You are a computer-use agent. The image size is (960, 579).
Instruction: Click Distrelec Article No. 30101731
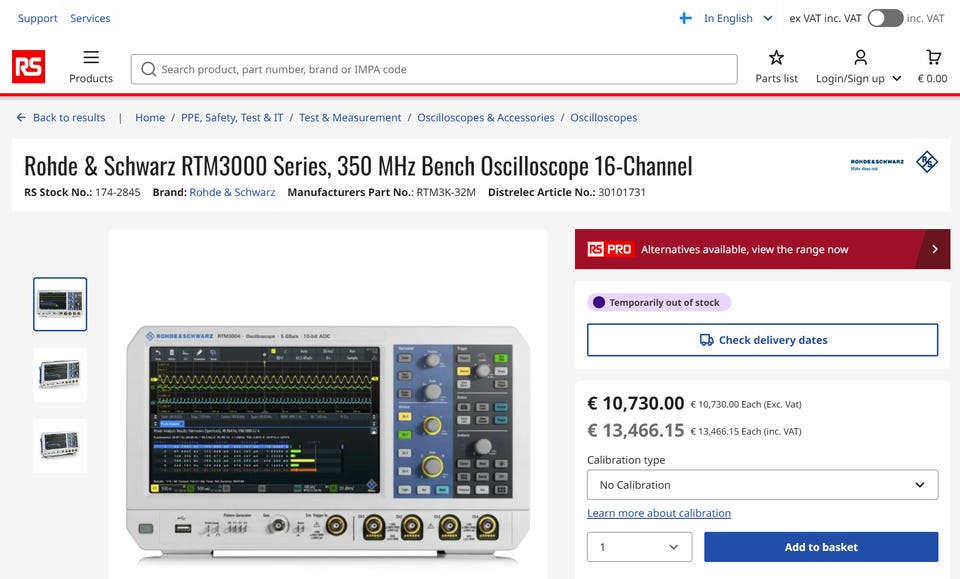(566, 192)
